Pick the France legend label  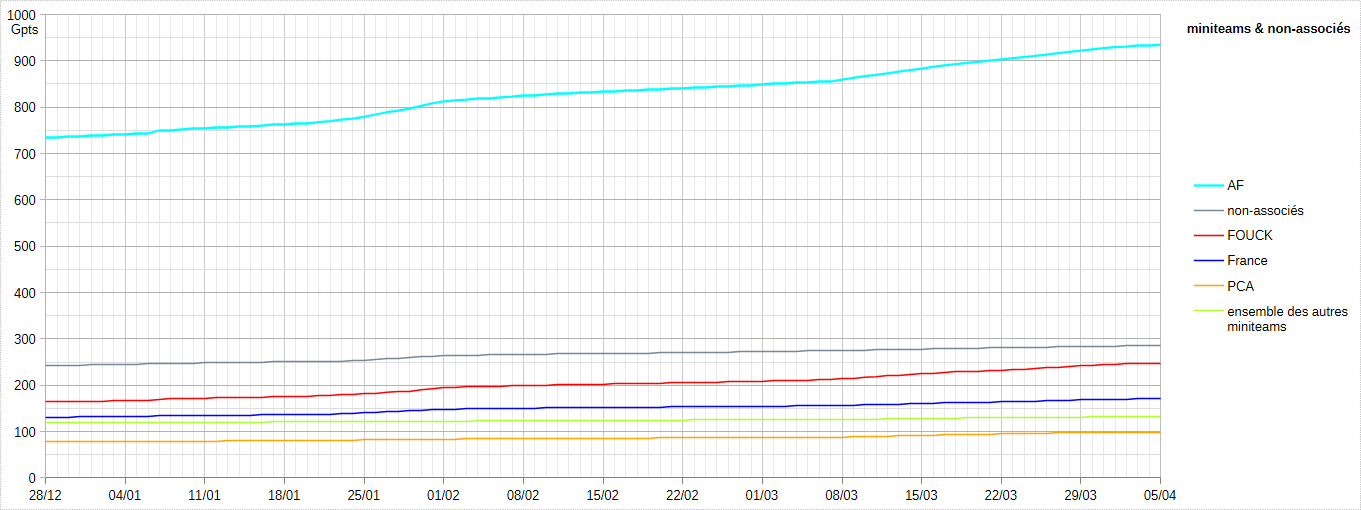[x=1247, y=260]
